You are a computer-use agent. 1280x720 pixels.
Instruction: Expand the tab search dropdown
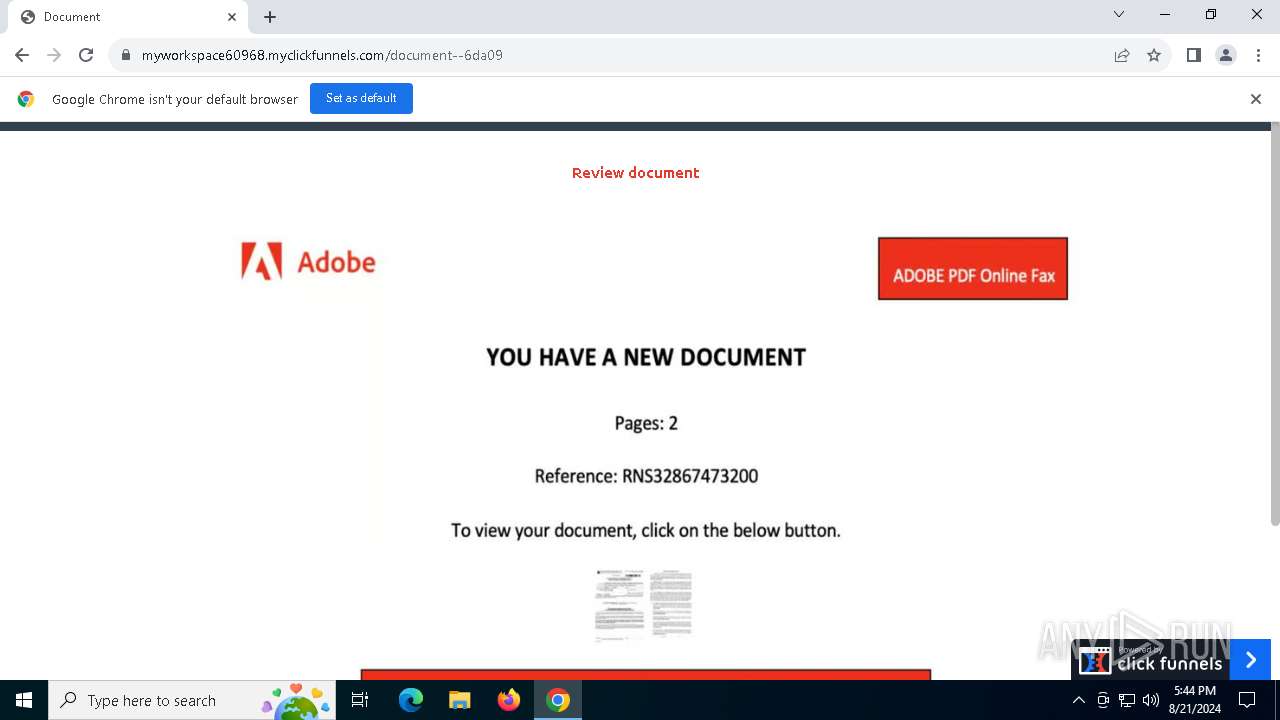tap(1119, 14)
